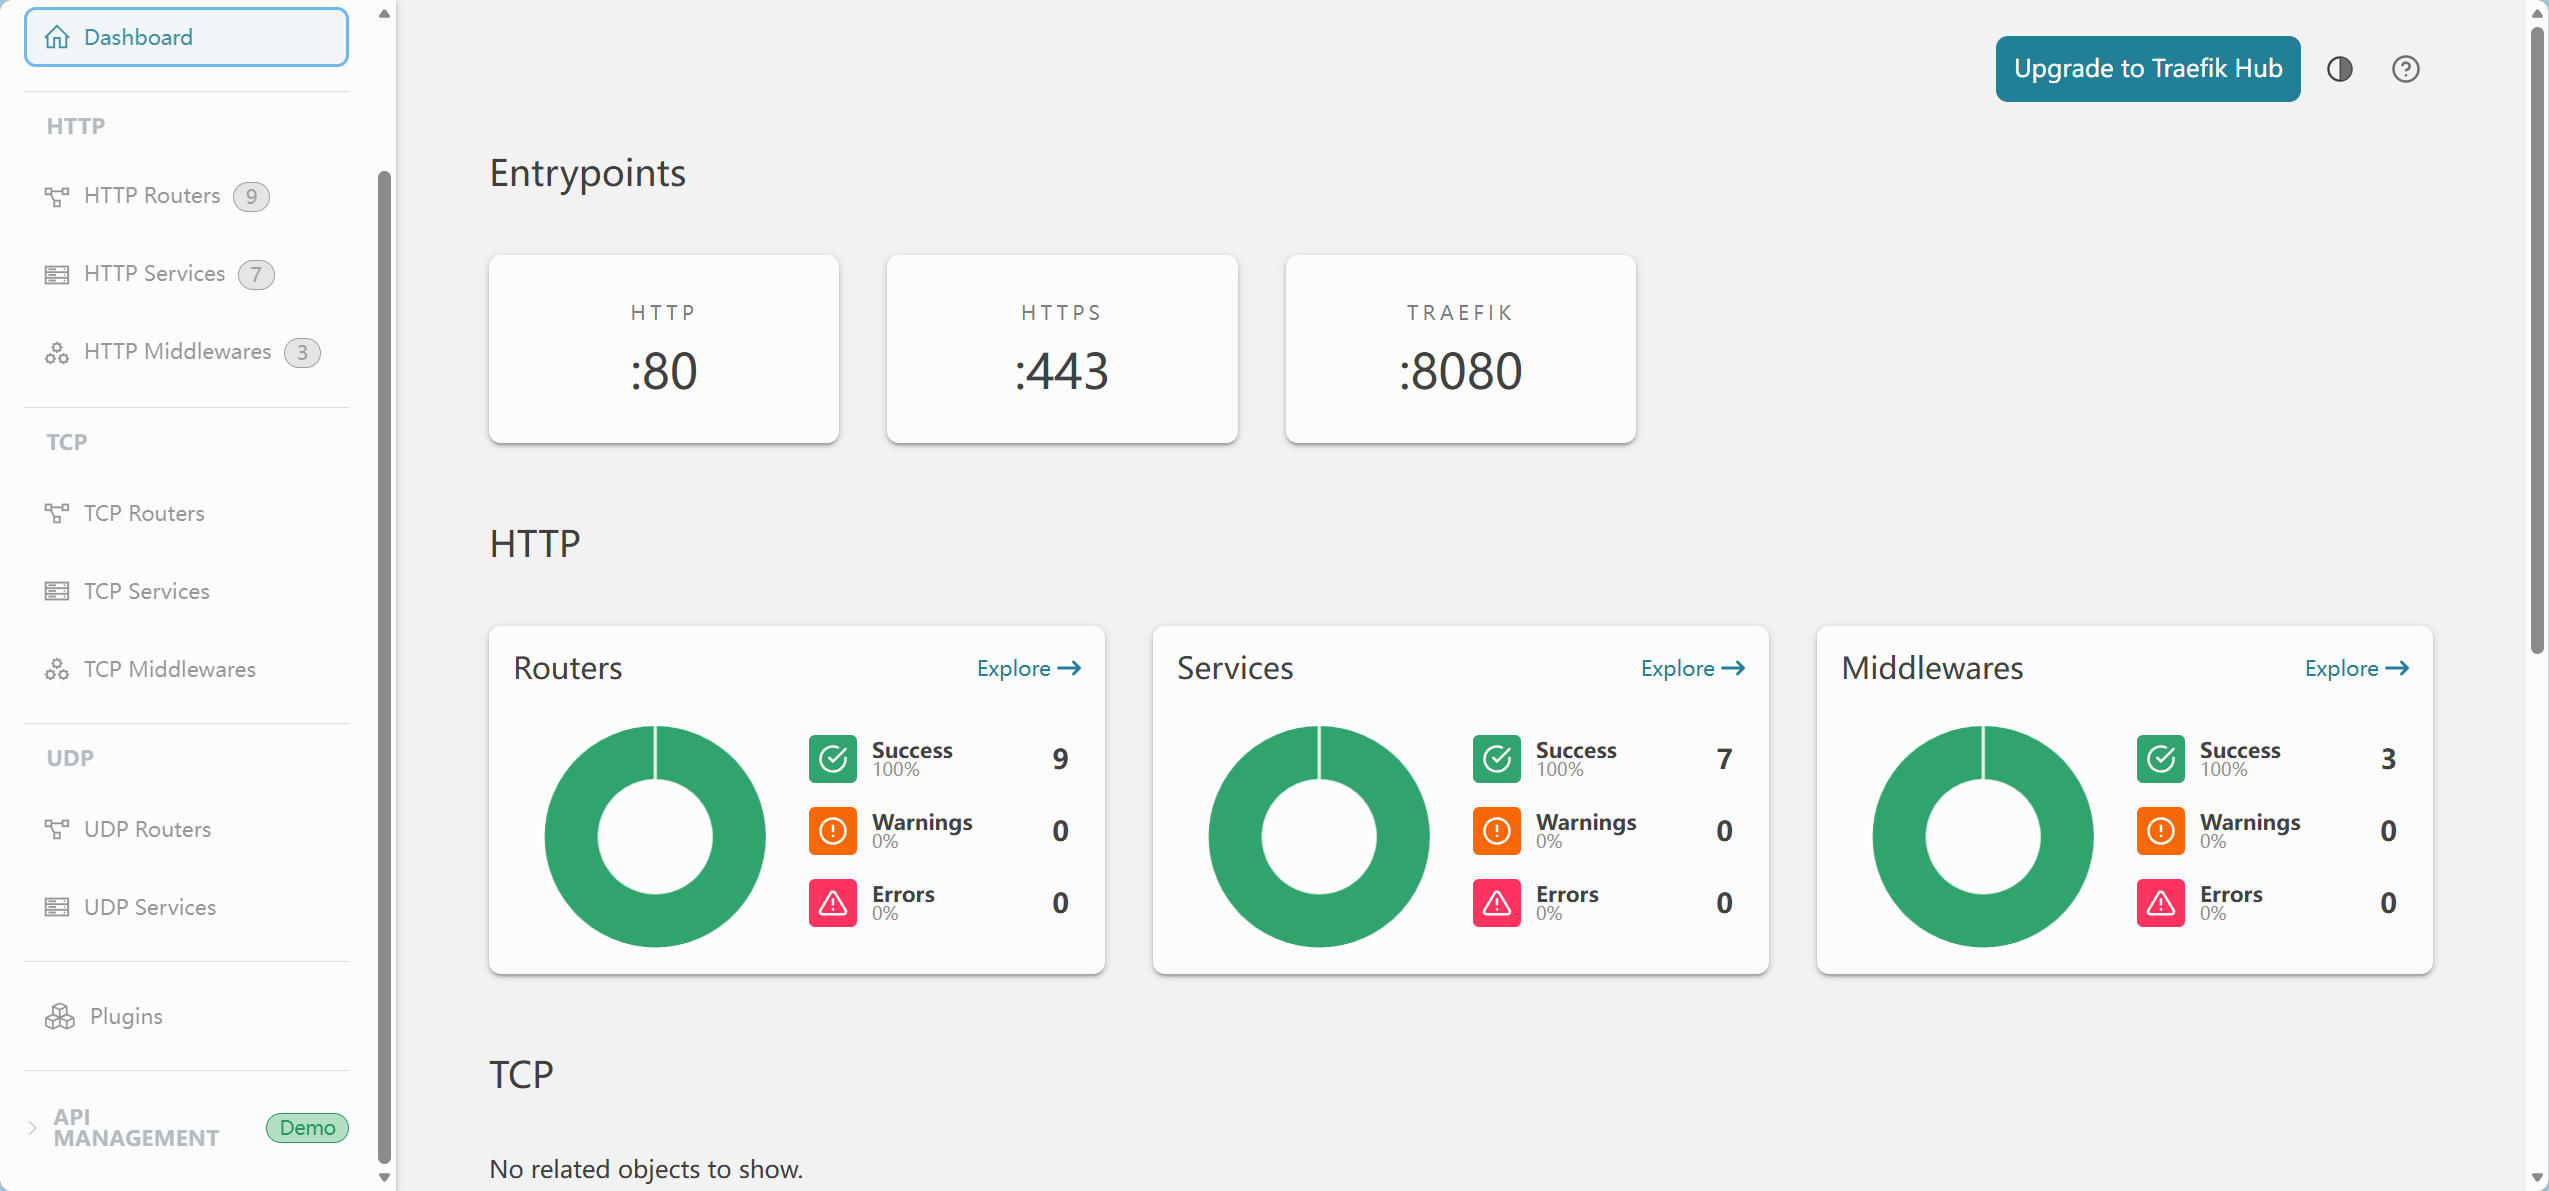Open the help question mark icon
This screenshot has height=1191, width=2549.
click(2405, 69)
